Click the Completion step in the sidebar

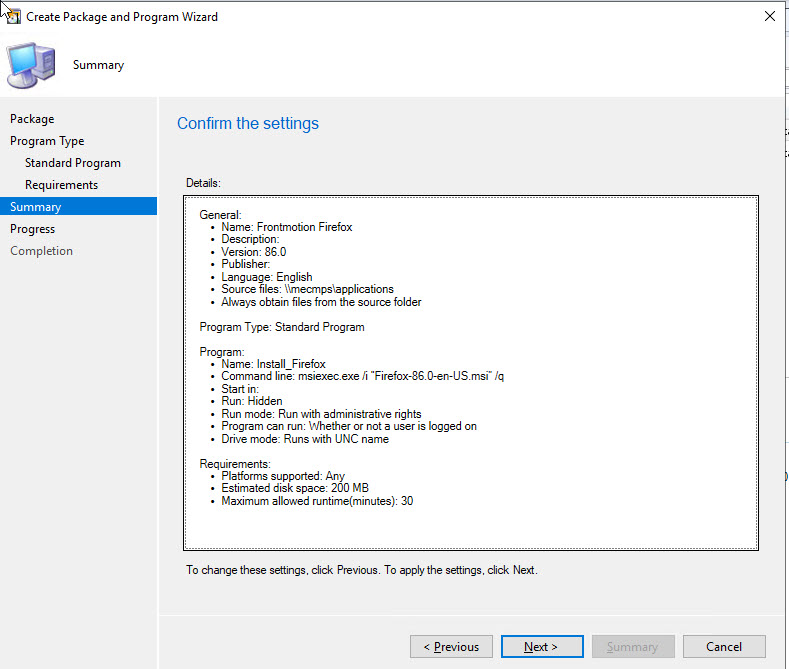click(x=41, y=251)
